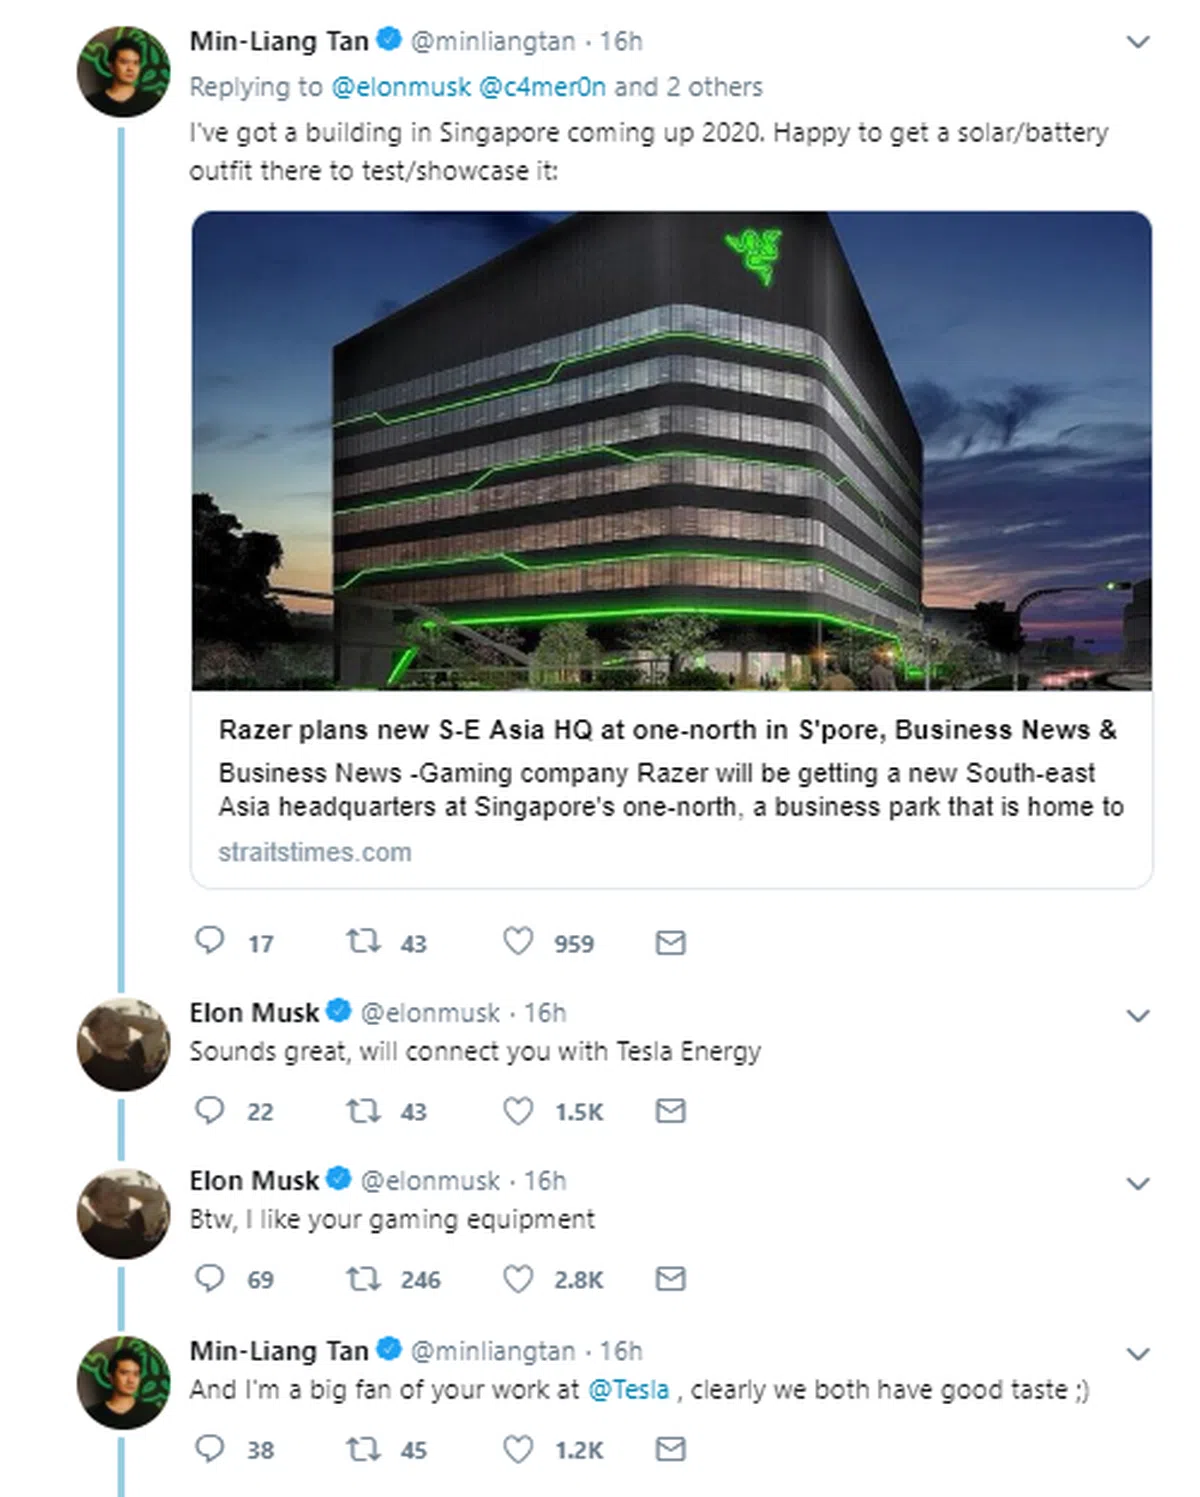Open the @elonmusk mention in 'Replying to'
The width and height of the screenshot is (1200, 1497).
(400, 87)
